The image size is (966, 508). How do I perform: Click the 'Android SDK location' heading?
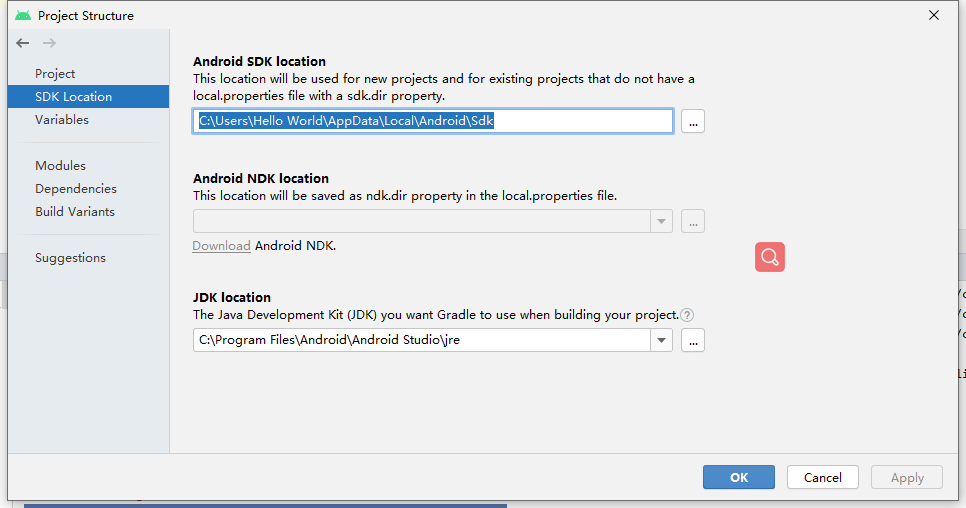click(x=259, y=62)
